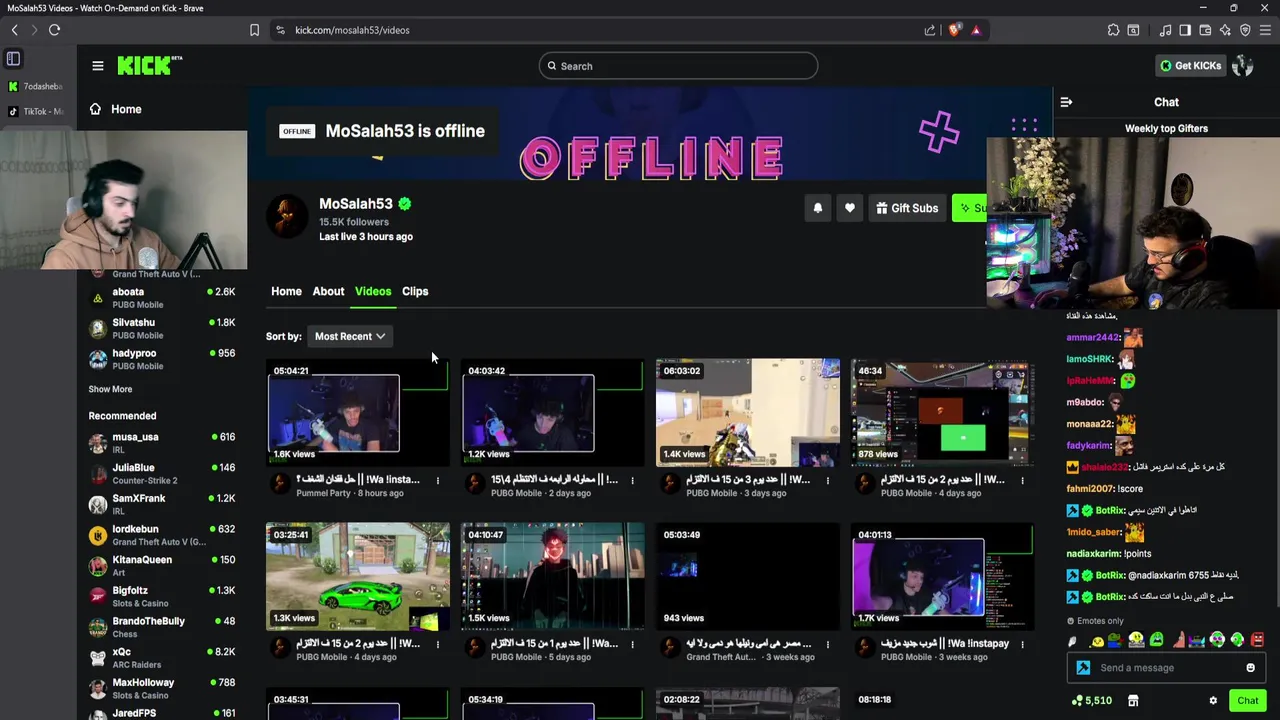Expand Show more in the sidebar
Viewport: 1280px width, 720px height.
click(x=110, y=389)
